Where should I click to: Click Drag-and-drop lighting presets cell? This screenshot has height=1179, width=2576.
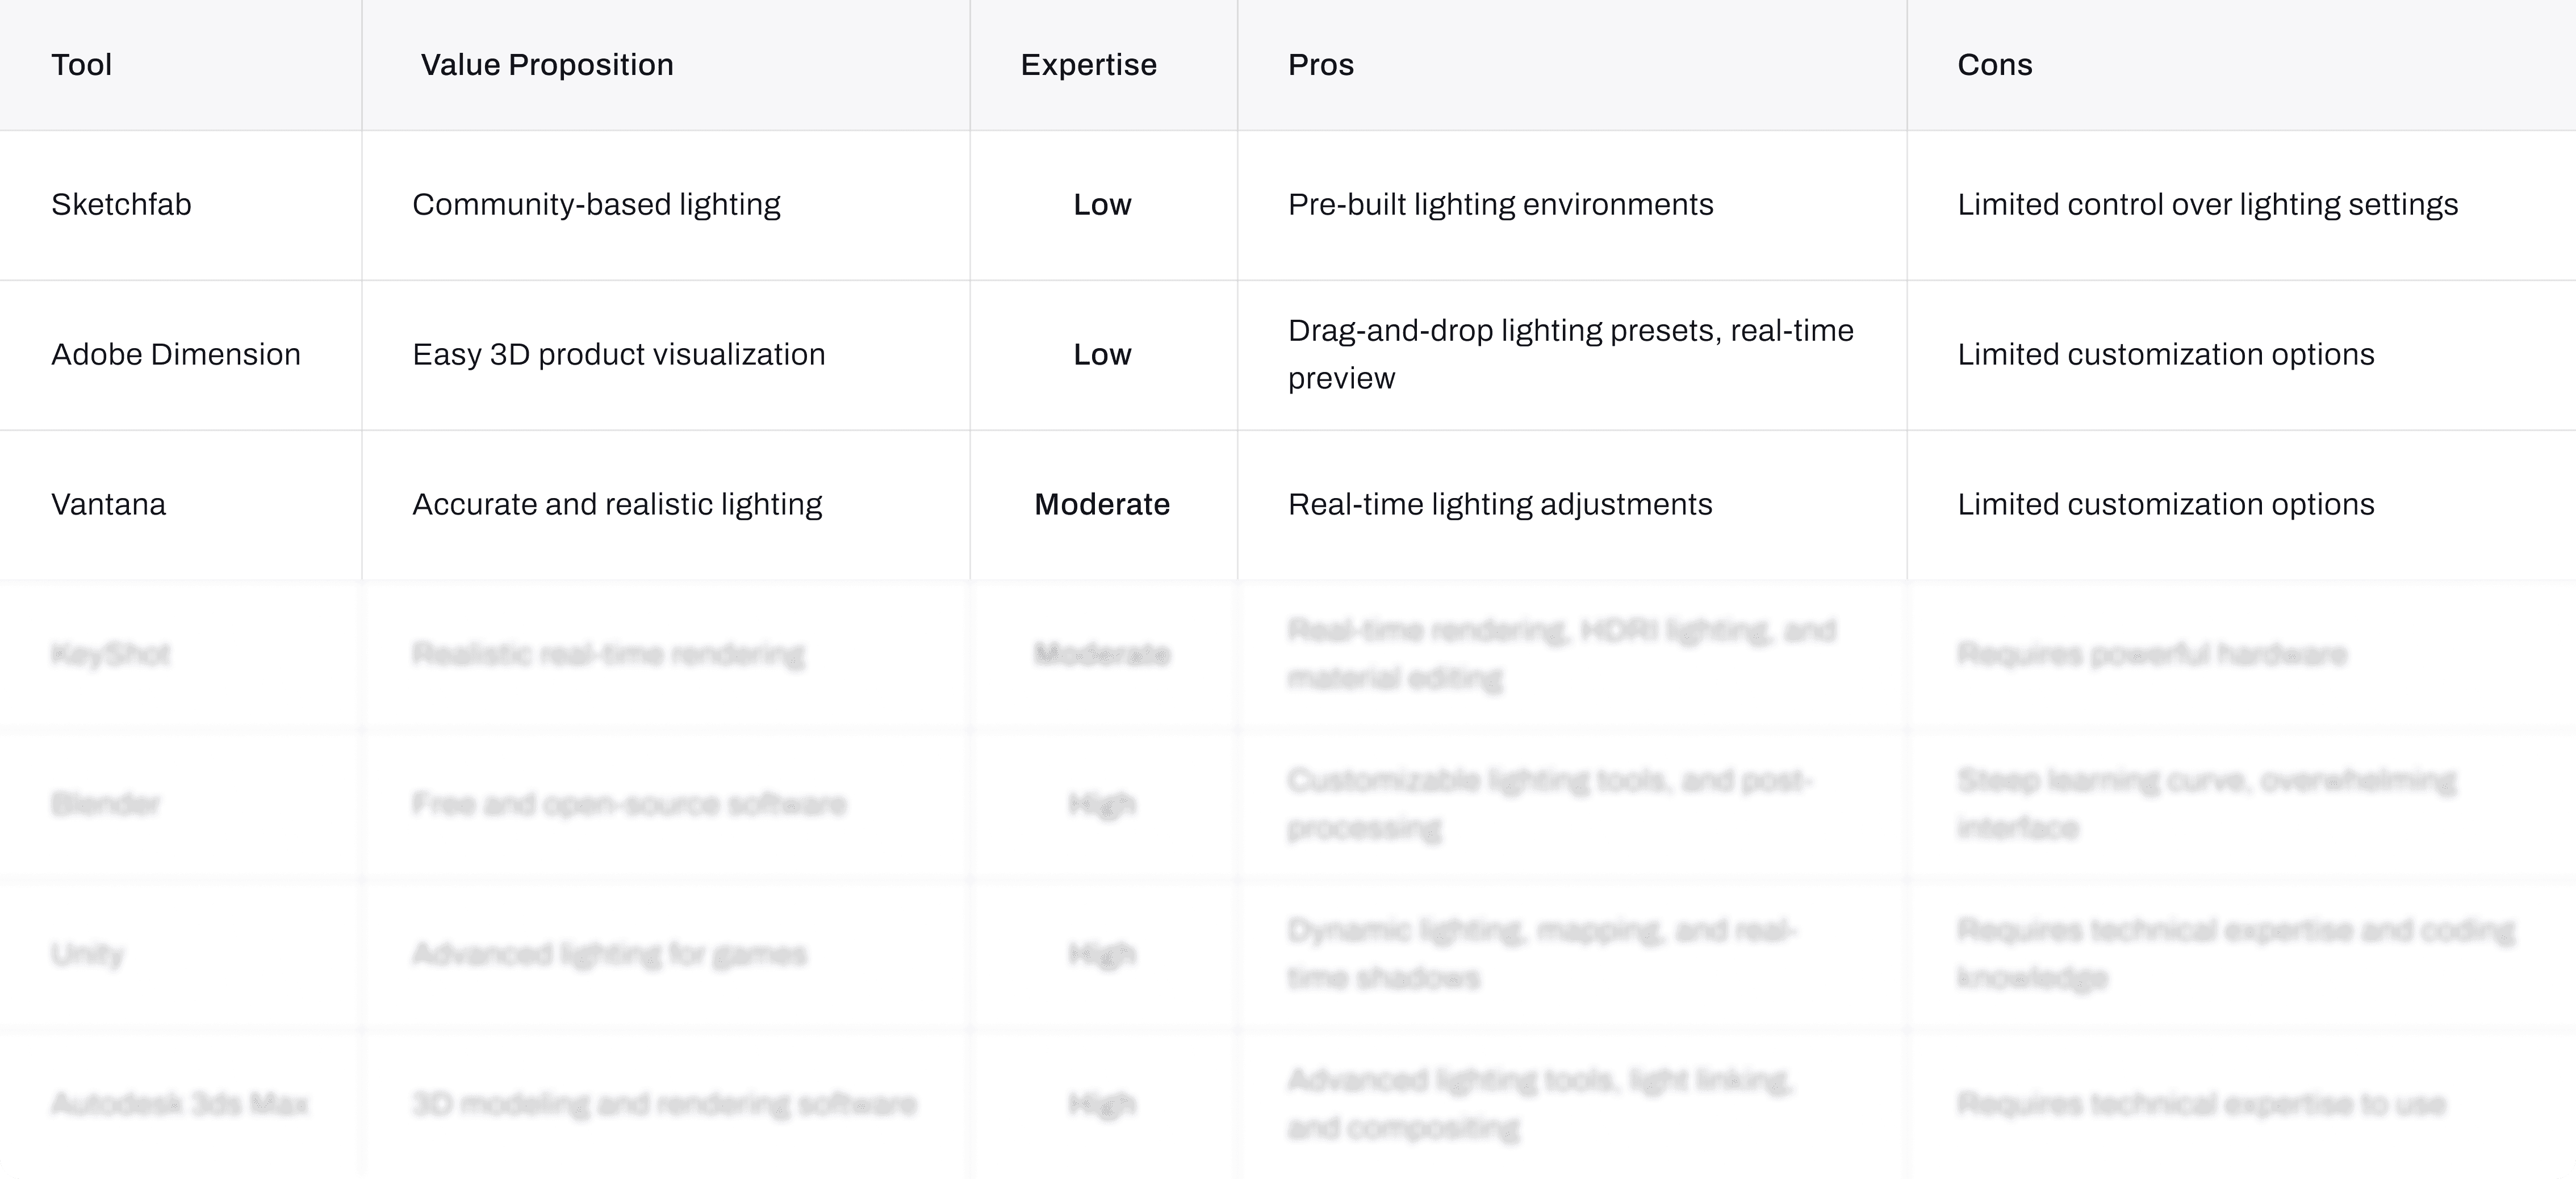click(x=1571, y=355)
